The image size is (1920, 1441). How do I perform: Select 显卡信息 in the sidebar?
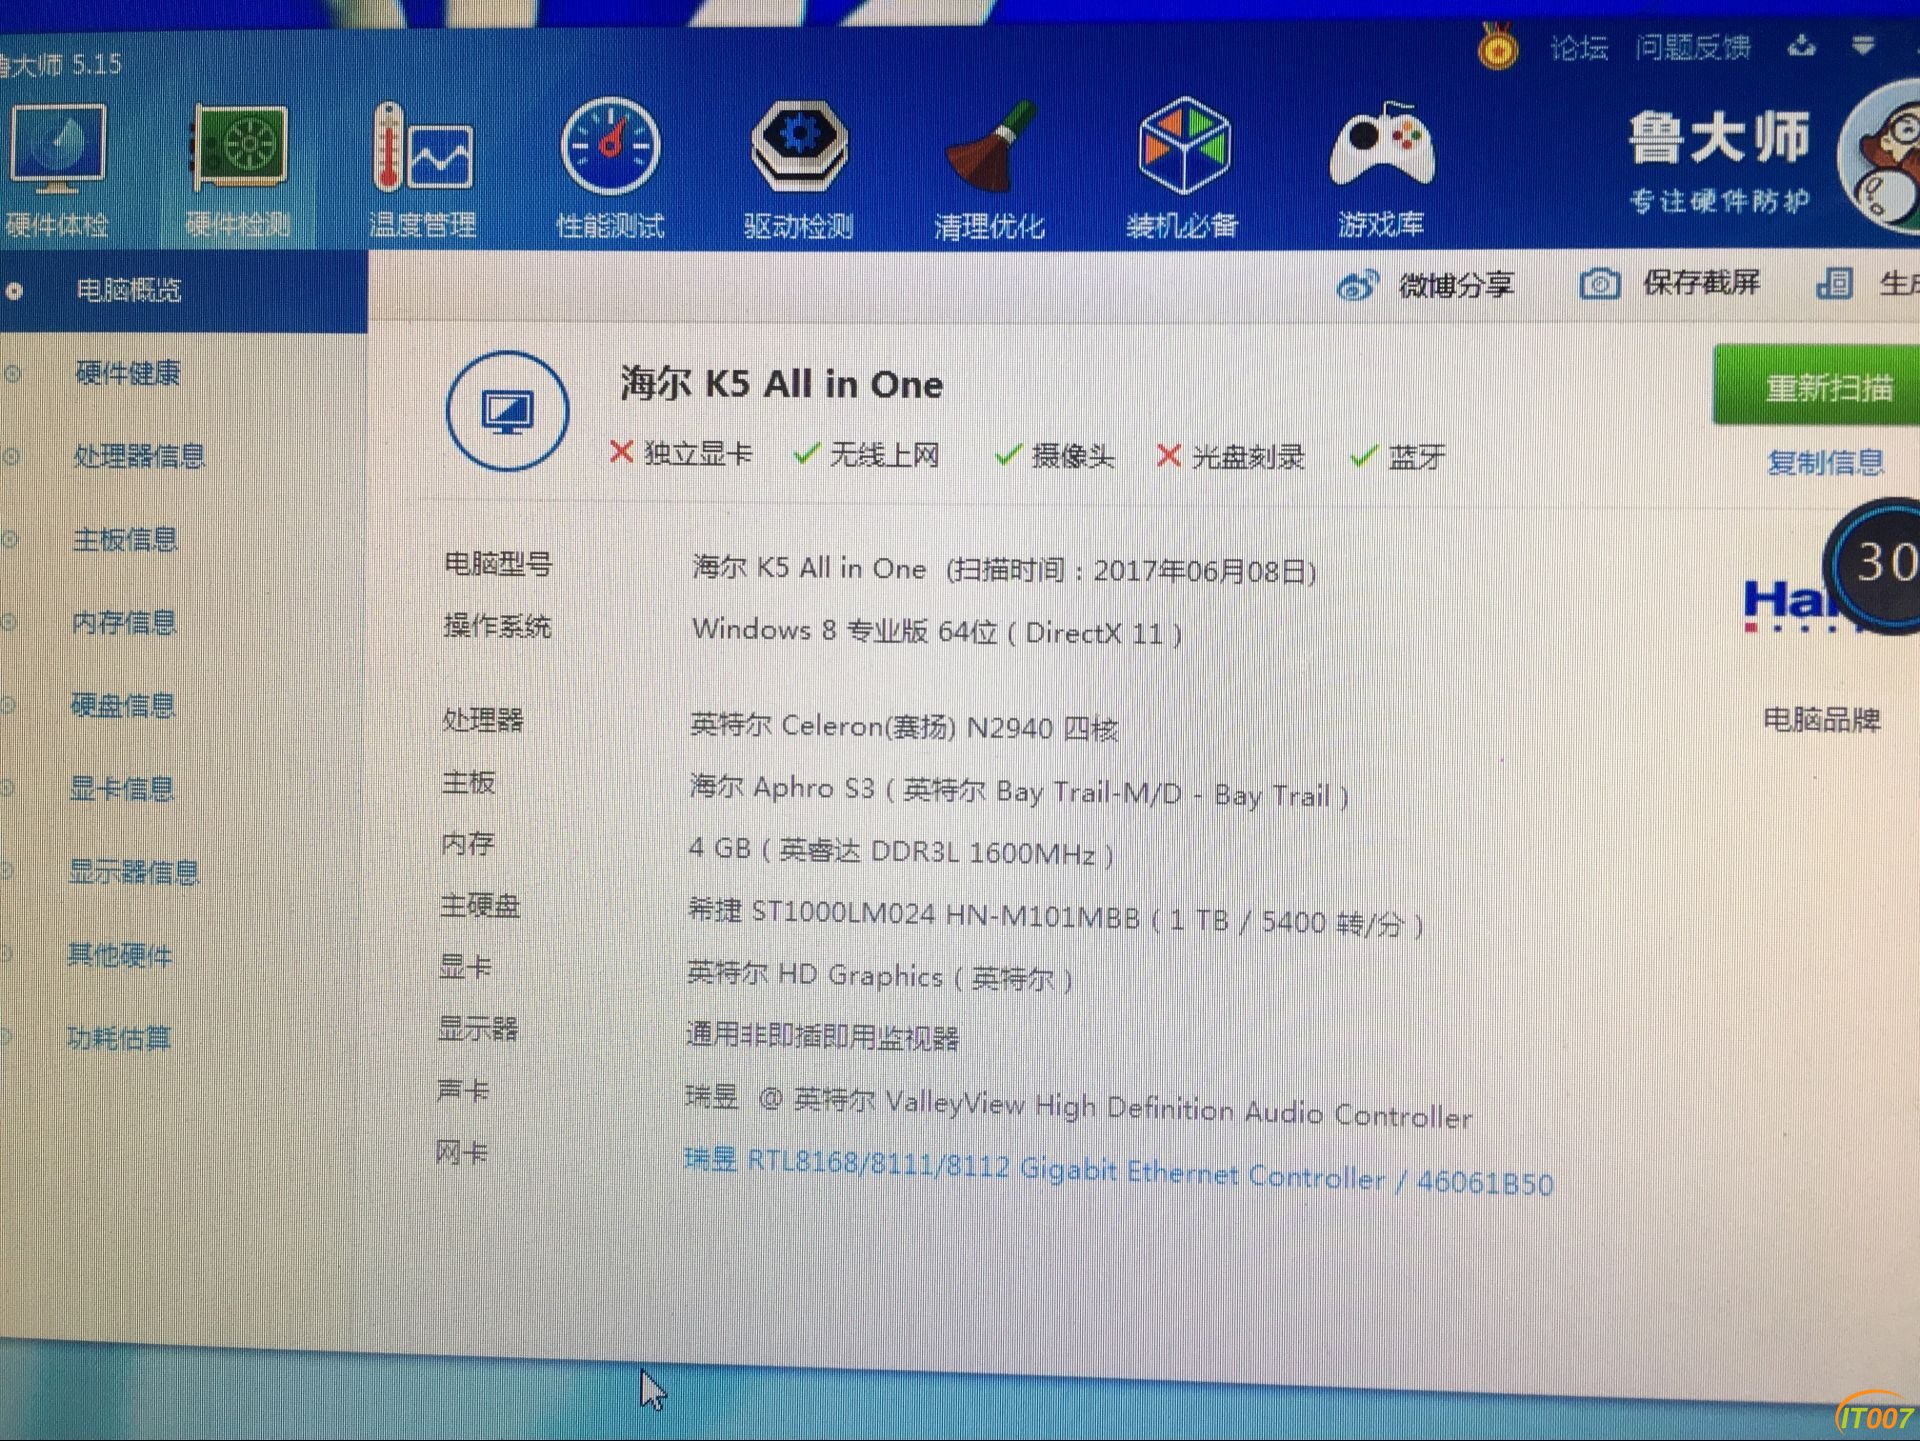tap(122, 788)
